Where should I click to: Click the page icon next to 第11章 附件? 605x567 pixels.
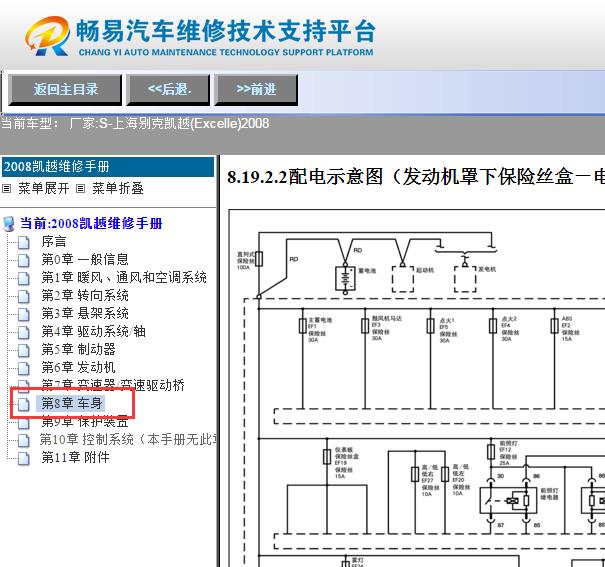click(24, 459)
